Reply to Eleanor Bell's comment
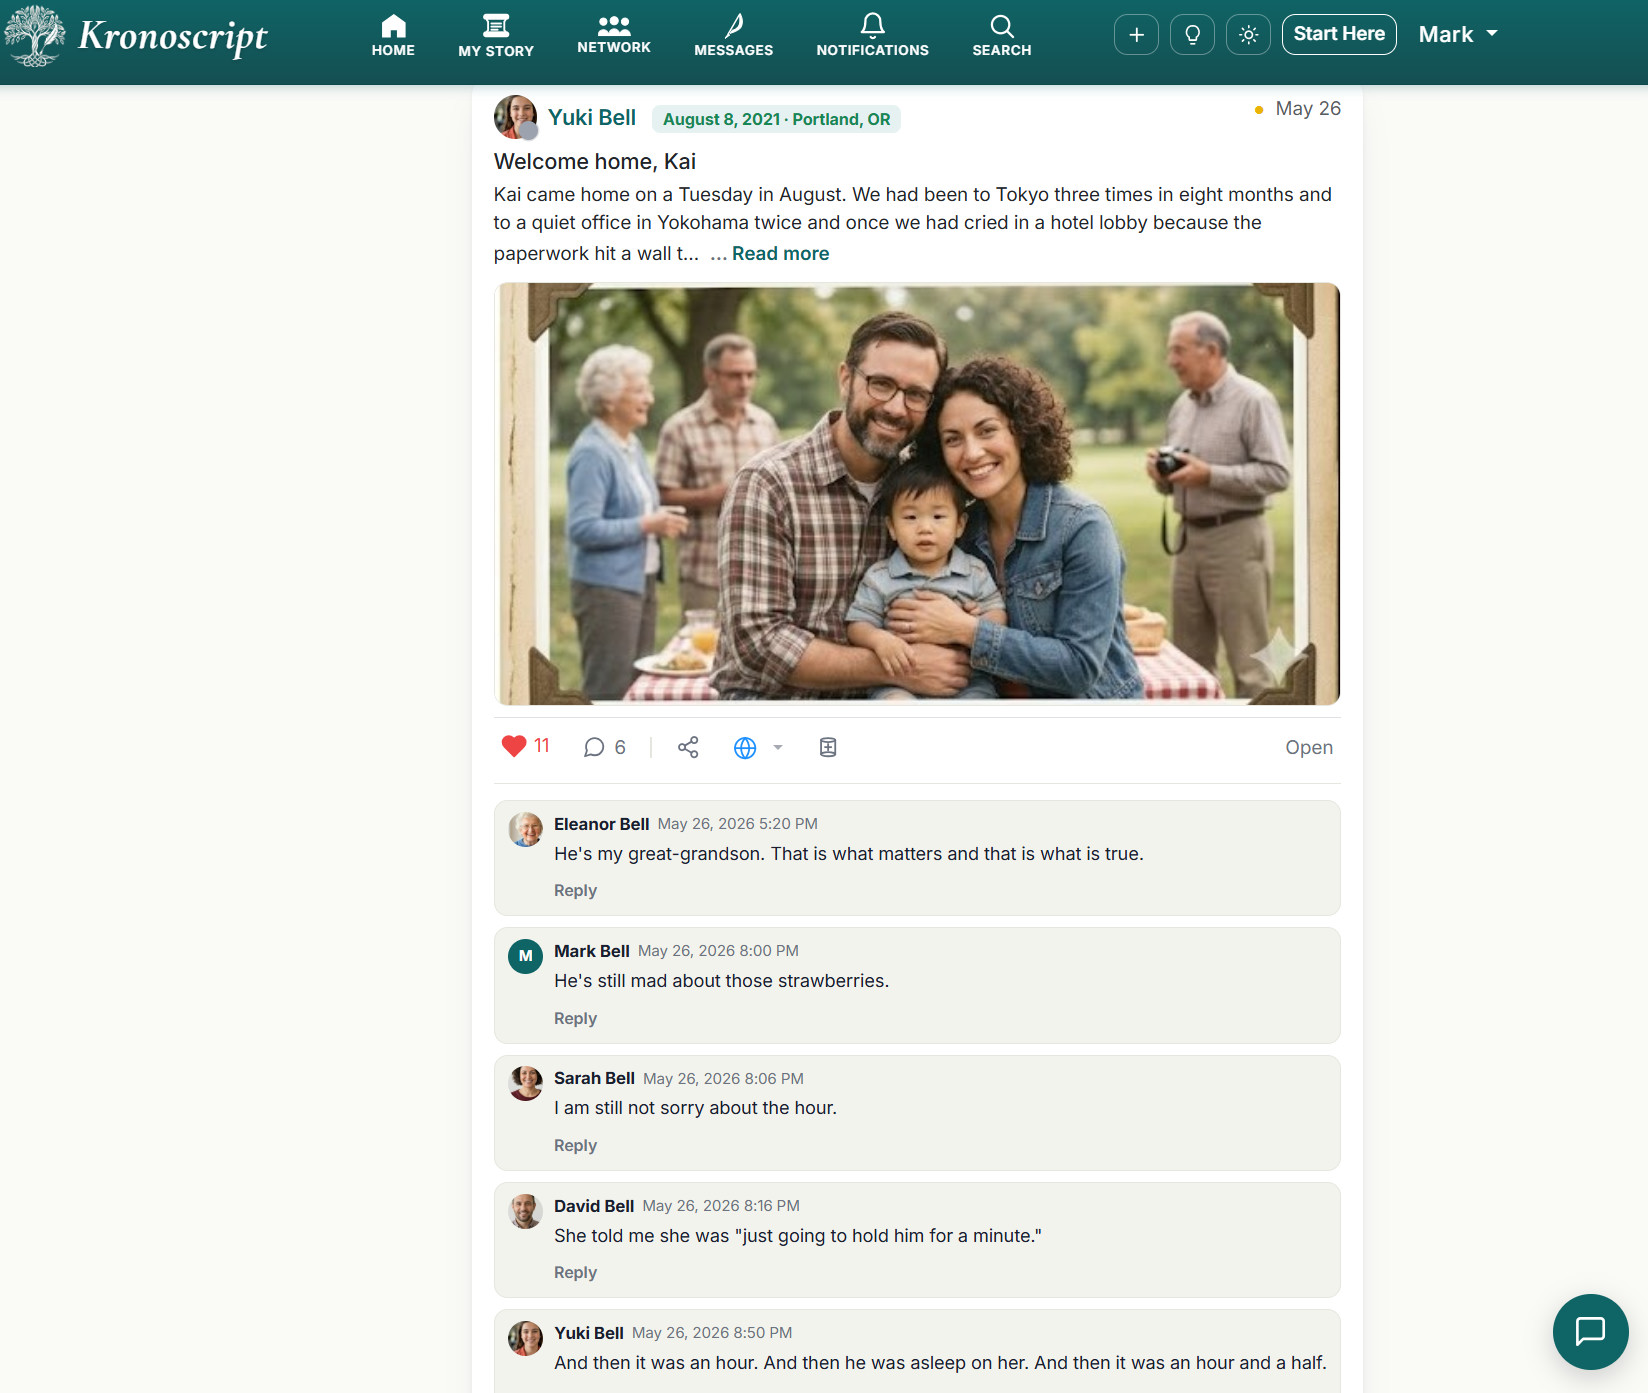 pos(575,891)
